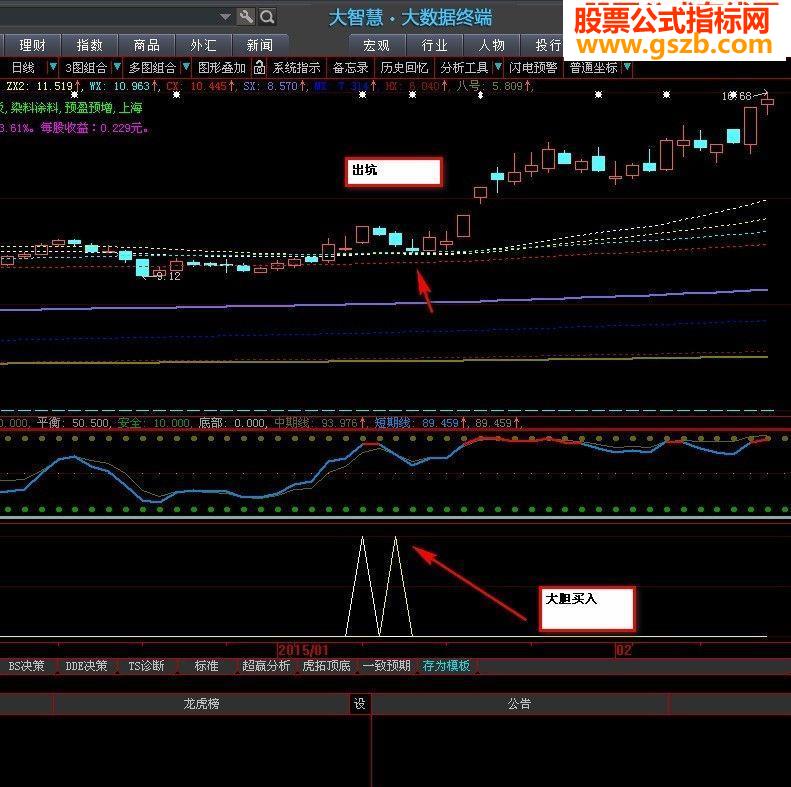
Task: Click the 安全 10.000 indicator label
Action: click(x=154, y=423)
